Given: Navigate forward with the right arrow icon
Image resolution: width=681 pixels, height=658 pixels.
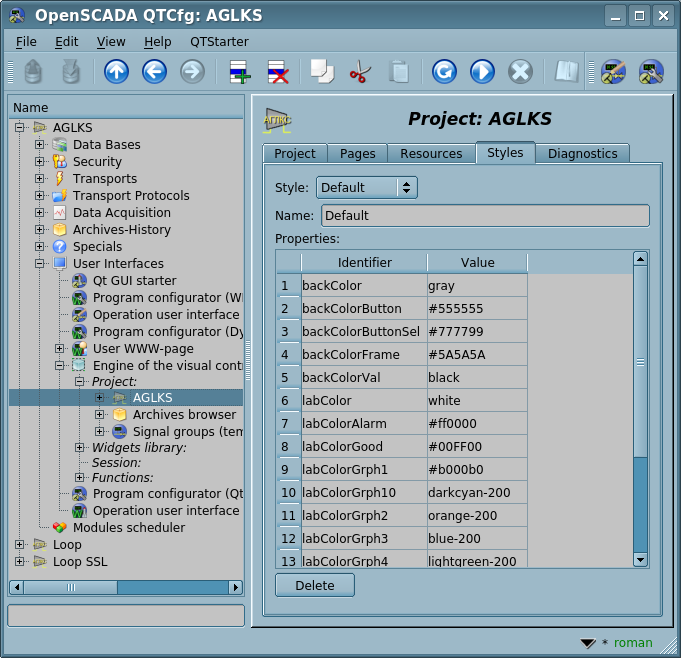Looking at the screenshot, I should click(x=192, y=72).
